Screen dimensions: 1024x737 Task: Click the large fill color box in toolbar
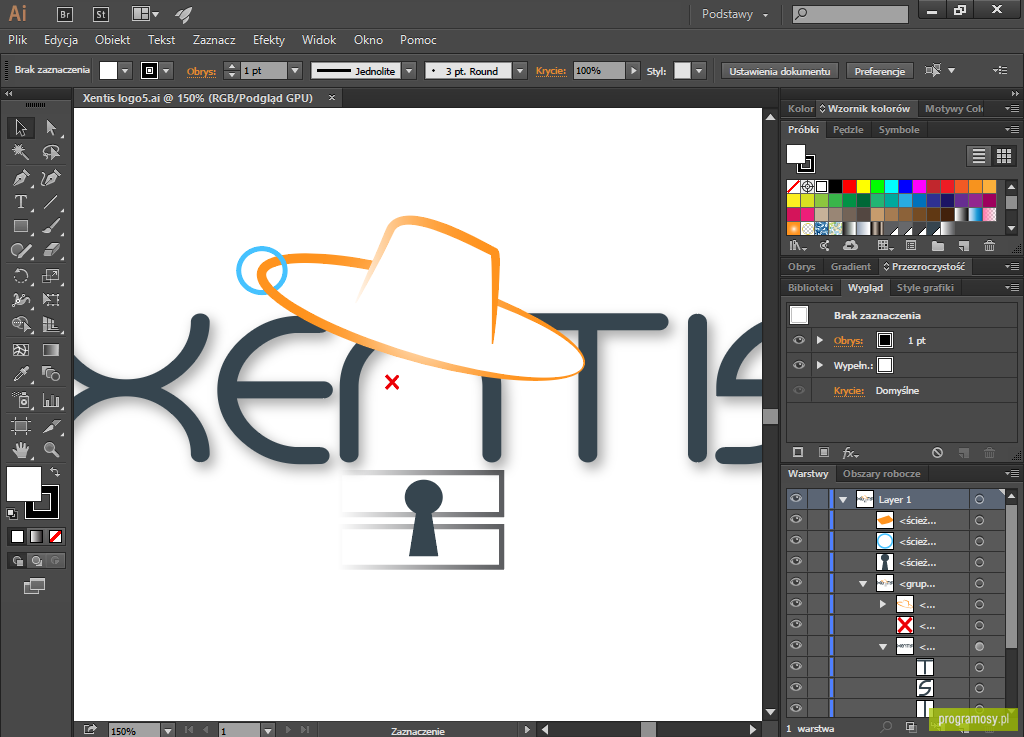(24, 484)
